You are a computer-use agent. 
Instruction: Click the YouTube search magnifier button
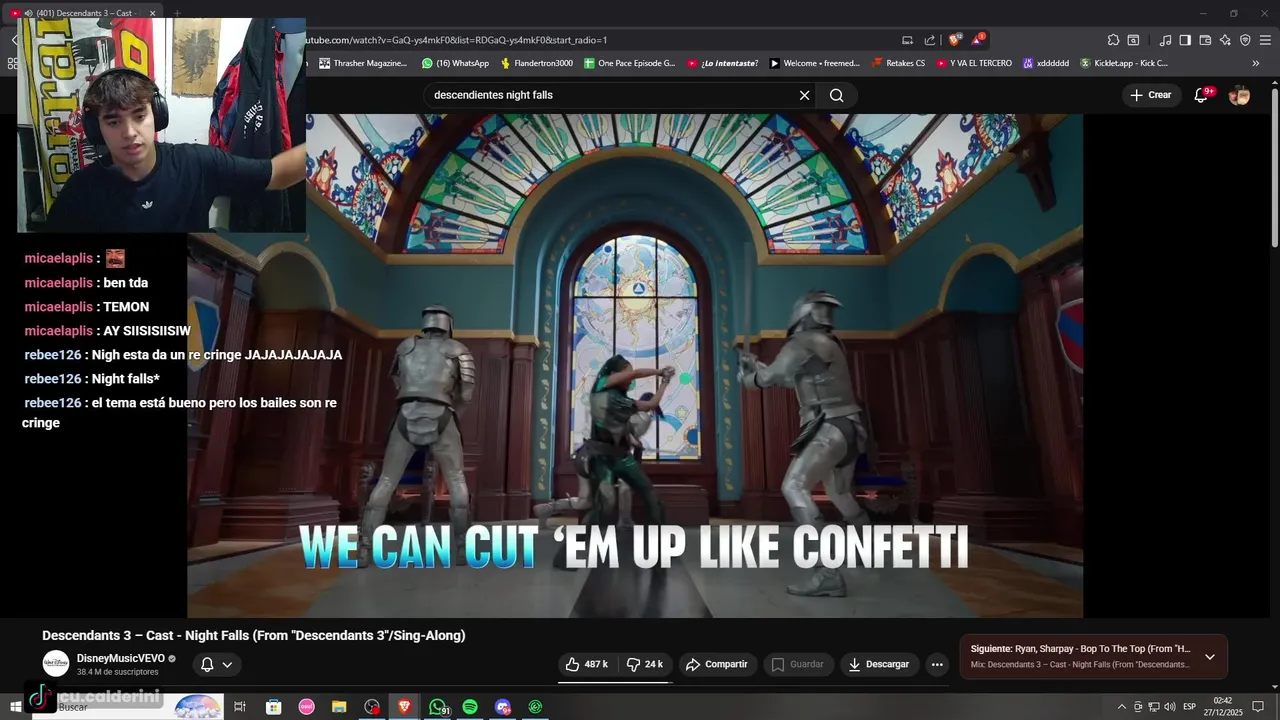(837, 95)
